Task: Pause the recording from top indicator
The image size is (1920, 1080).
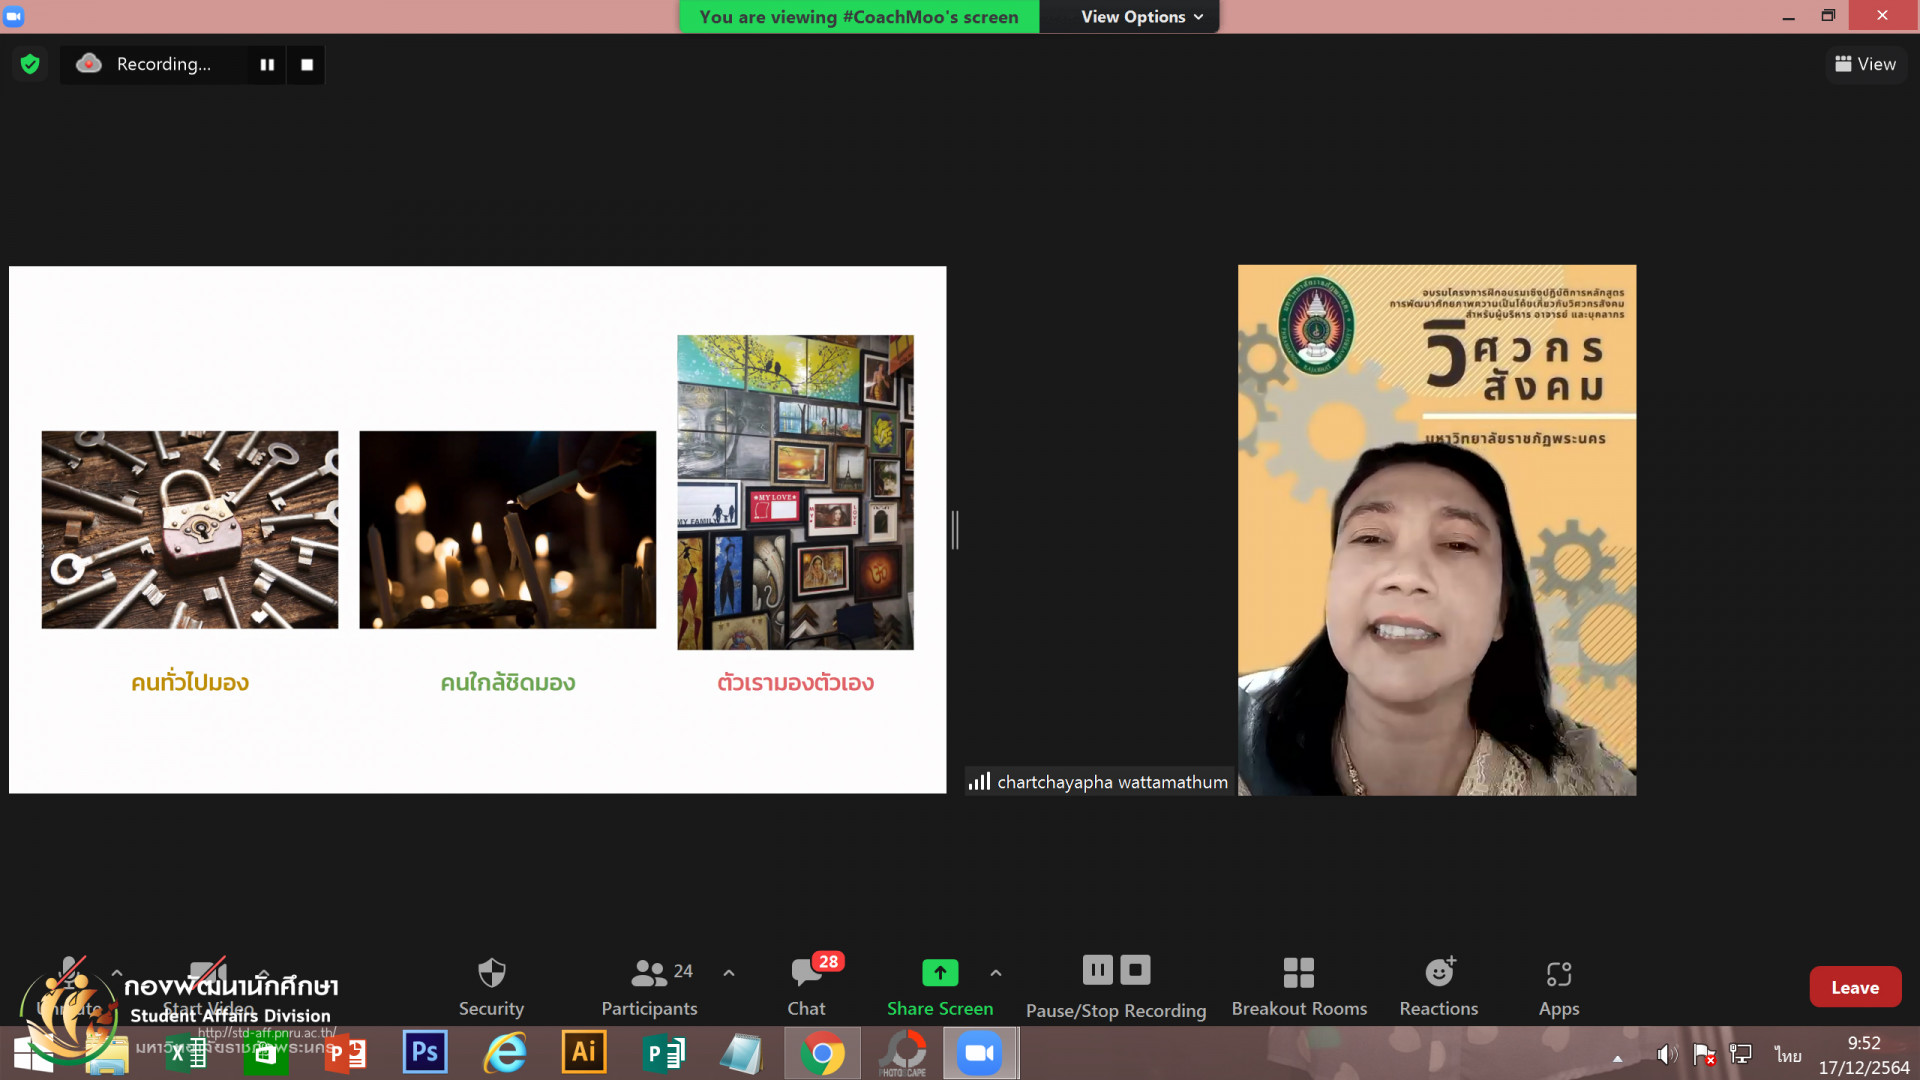Action: [267, 64]
